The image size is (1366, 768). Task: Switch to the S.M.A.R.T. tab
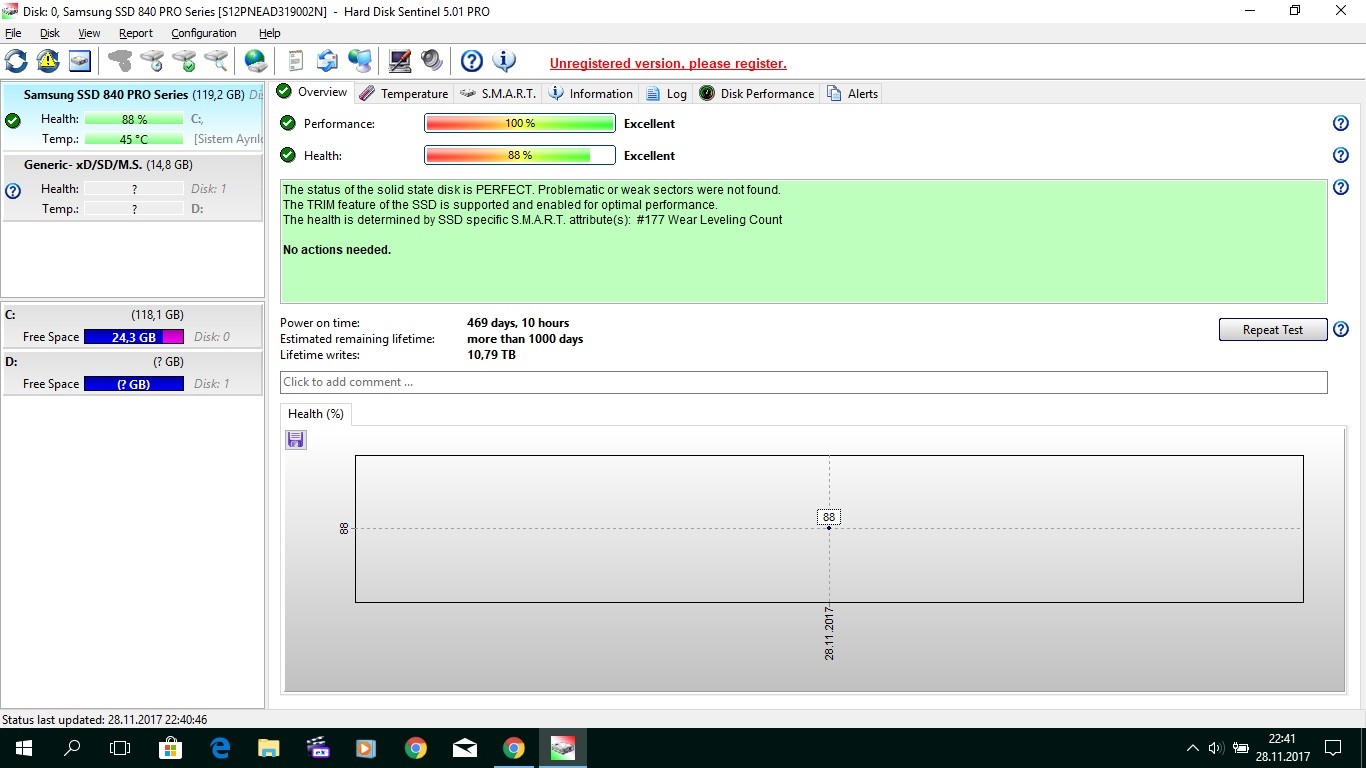(498, 94)
